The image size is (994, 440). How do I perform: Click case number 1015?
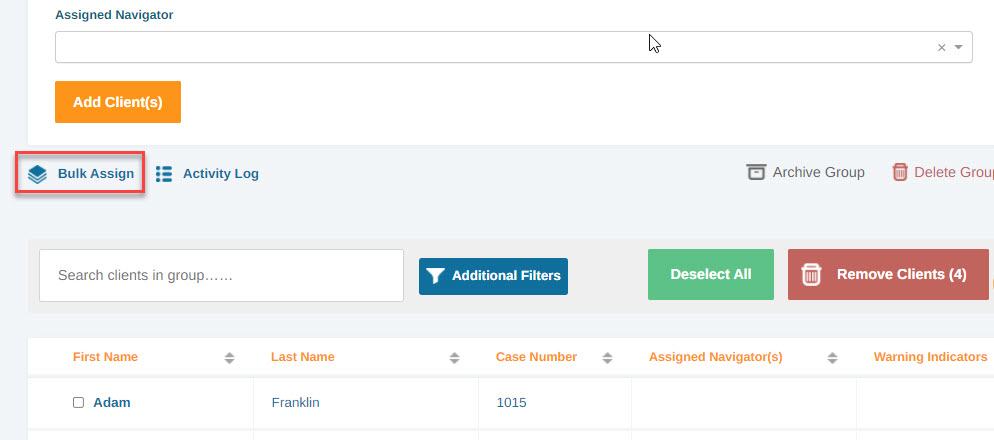[511, 403]
